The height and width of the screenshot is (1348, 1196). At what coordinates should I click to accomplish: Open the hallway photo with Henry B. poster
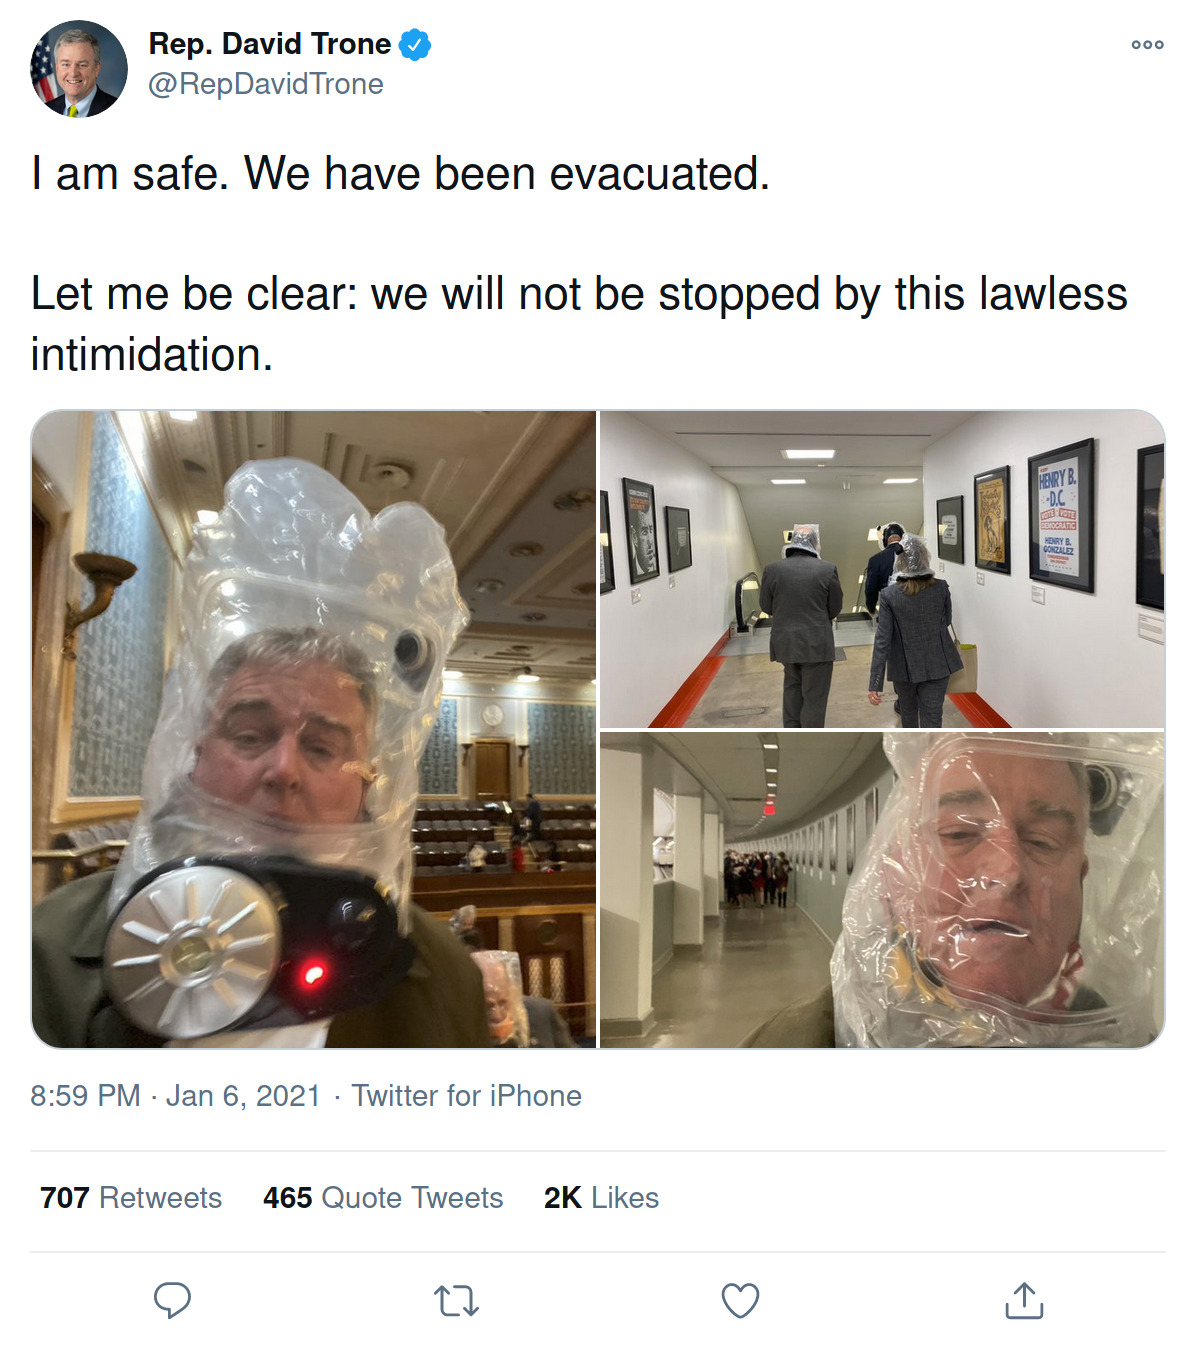click(882, 569)
